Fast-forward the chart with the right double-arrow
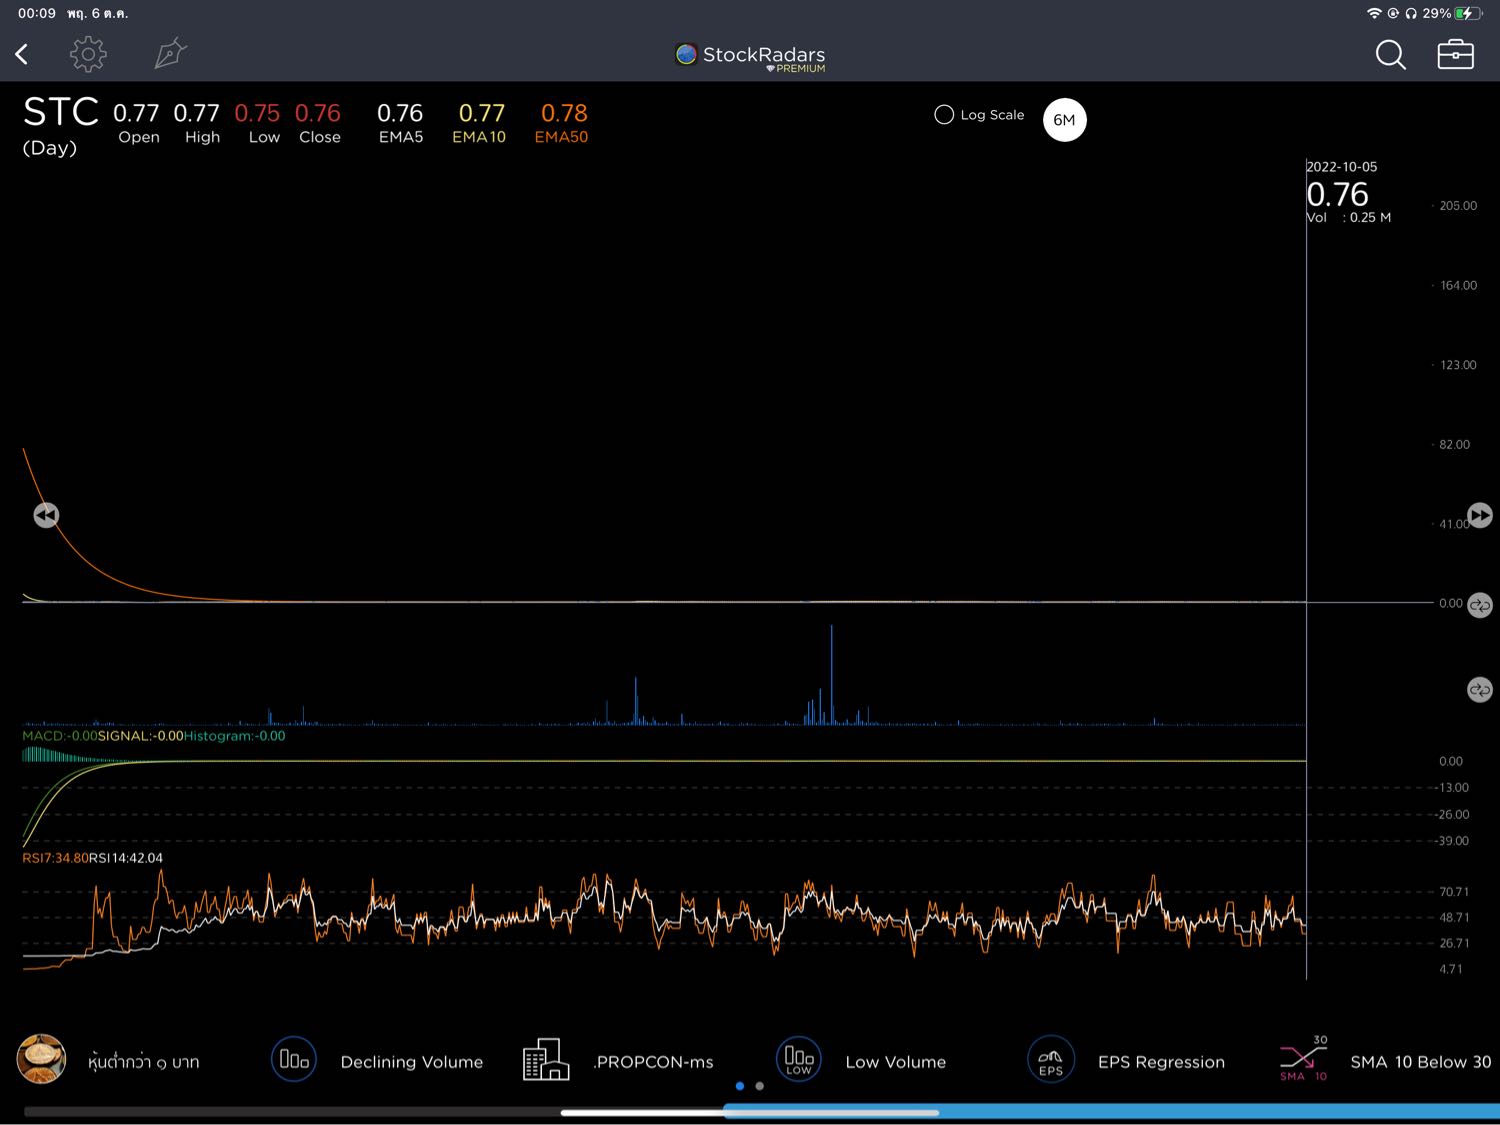 pos(1480,515)
